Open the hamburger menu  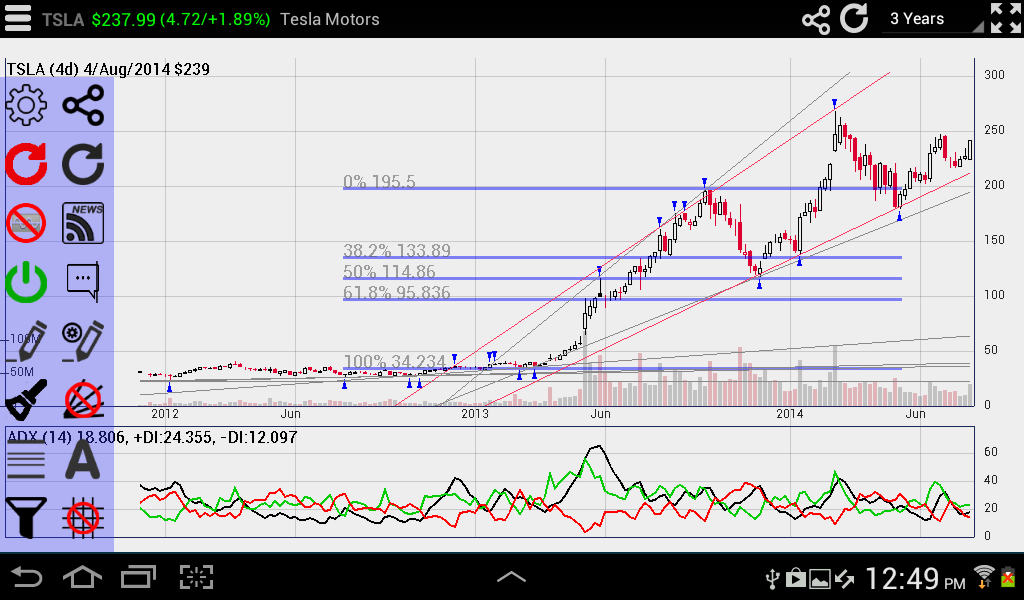pyautogui.click(x=18, y=18)
